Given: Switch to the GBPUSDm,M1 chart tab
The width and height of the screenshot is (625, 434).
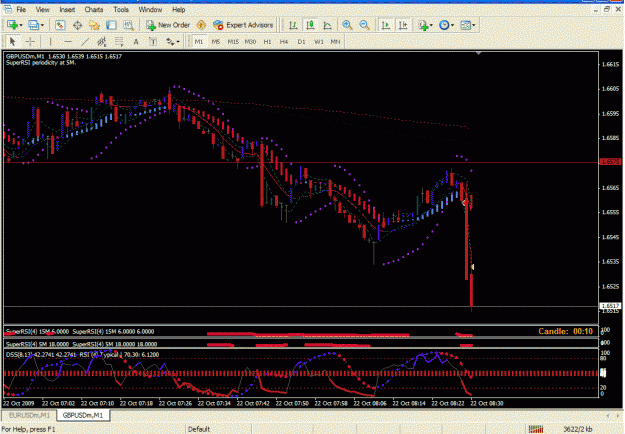Looking at the screenshot, I should click(x=83, y=416).
